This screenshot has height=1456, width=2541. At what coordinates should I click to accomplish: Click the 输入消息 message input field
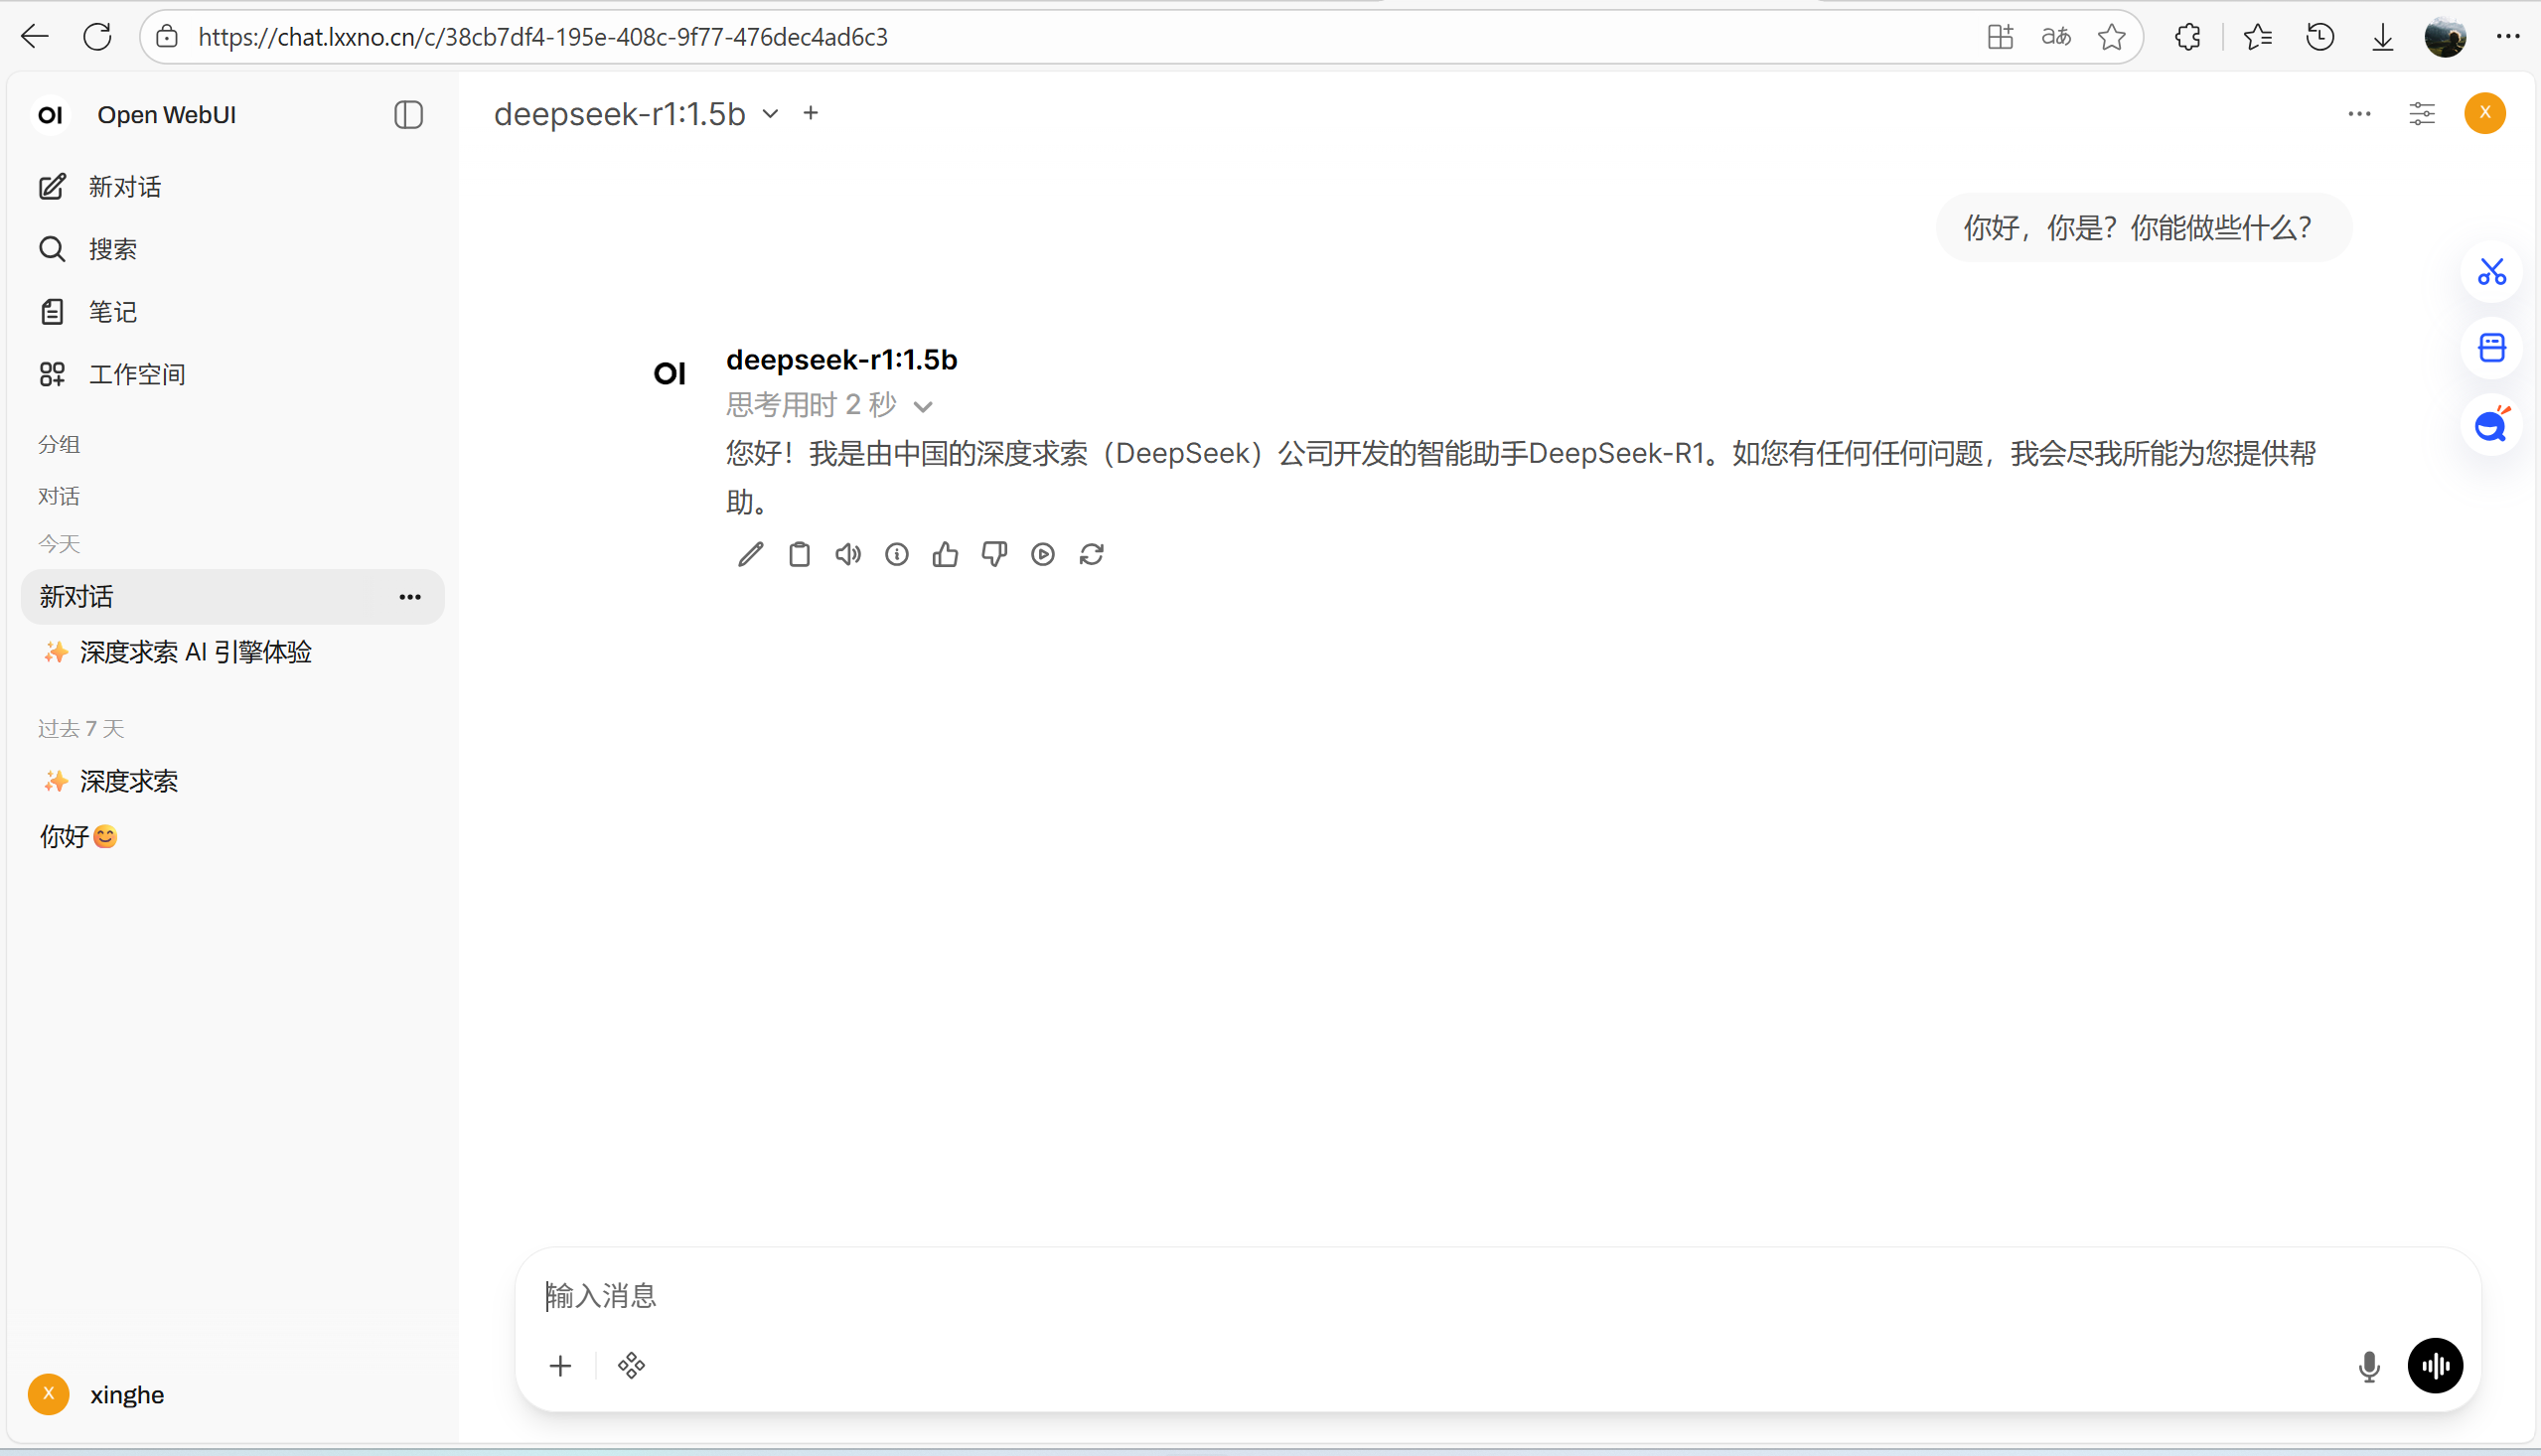(1400, 1296)
